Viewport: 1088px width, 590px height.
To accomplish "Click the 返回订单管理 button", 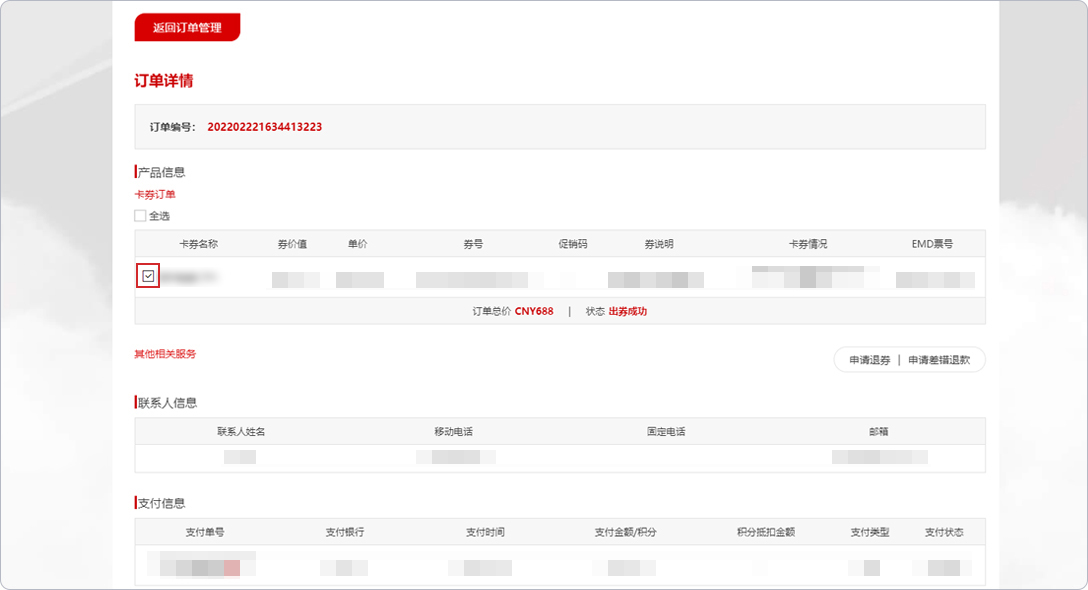I will click(187, 28).
